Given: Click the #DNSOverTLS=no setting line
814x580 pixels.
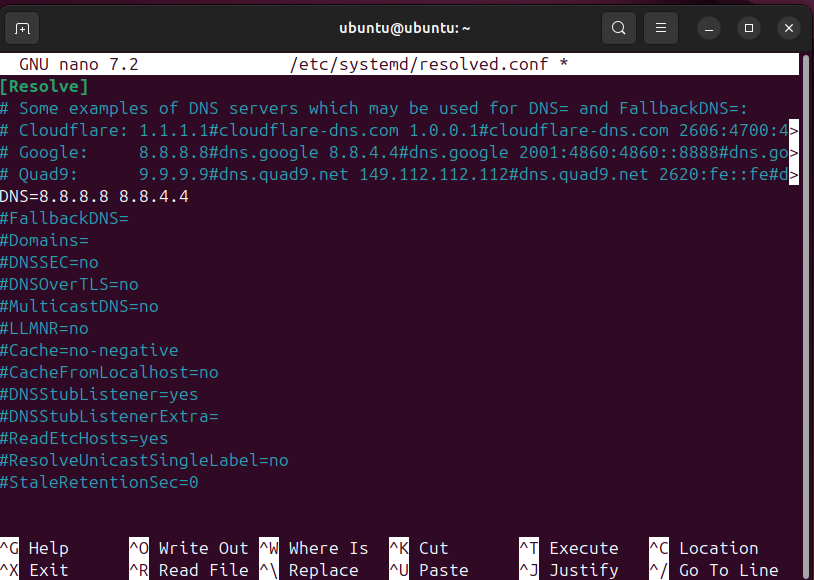Looking at the screenshot, I should pyautogui.click(x=69, y=284).
